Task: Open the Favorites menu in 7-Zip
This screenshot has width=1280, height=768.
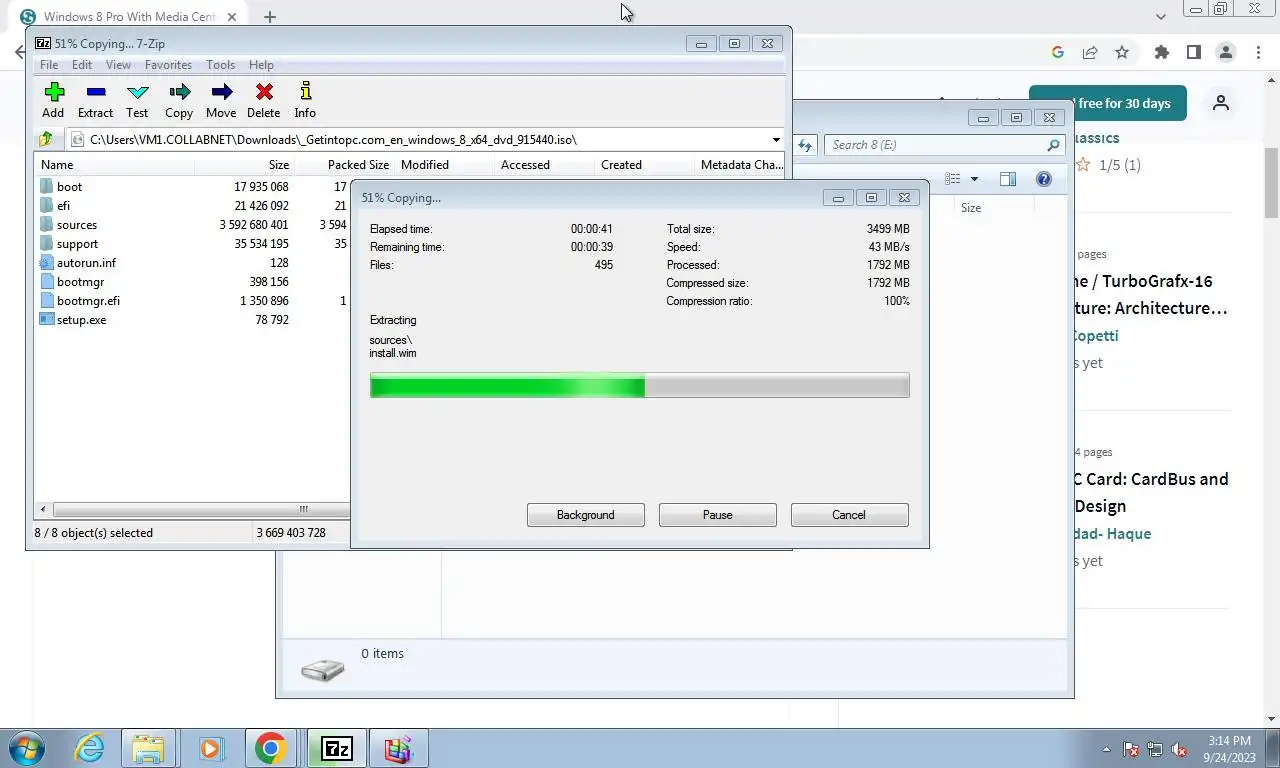Action: (x=168, y=65)
